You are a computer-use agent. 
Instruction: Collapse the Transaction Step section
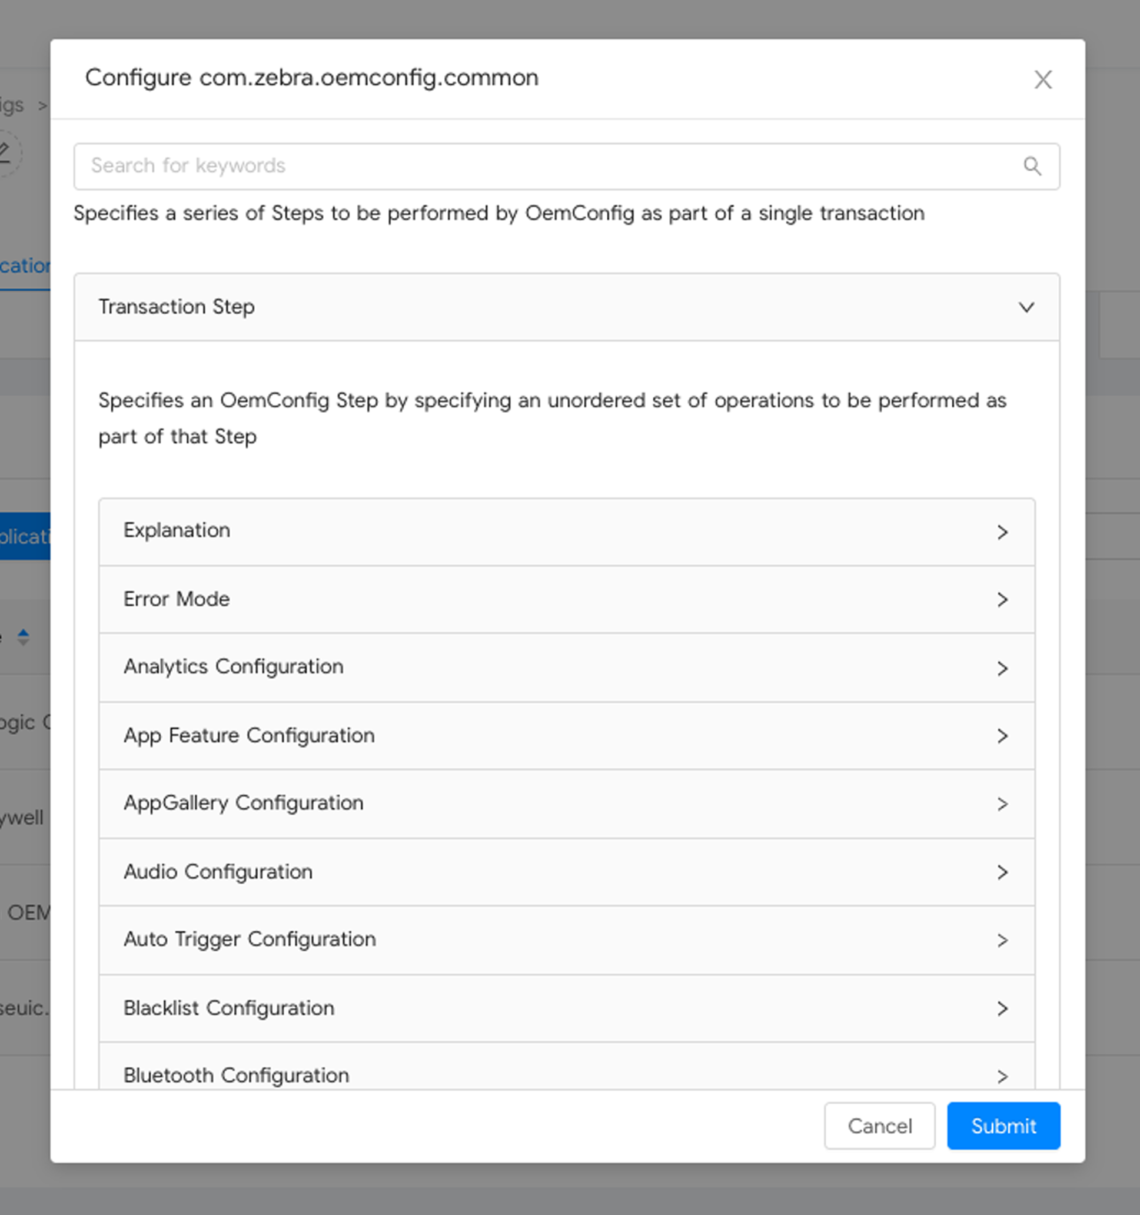(x=566, y=307)
